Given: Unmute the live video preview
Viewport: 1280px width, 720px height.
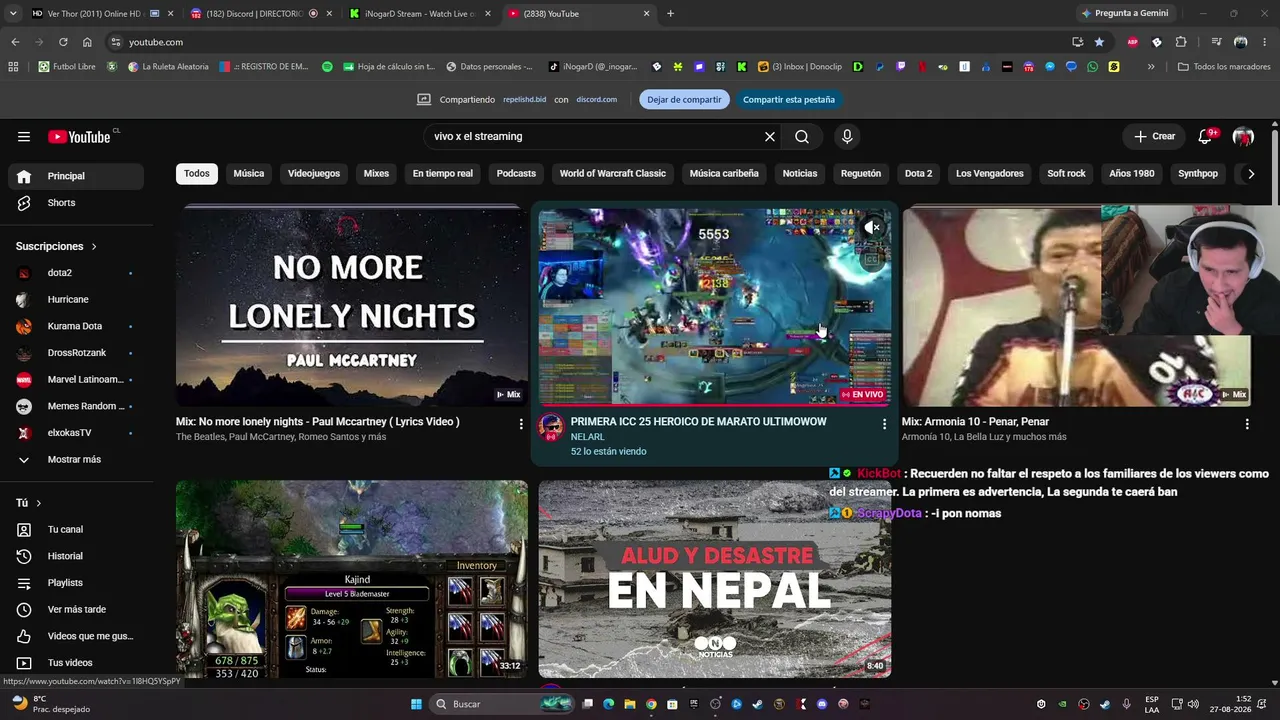Looking at the screenshot, I should point(872,228).
